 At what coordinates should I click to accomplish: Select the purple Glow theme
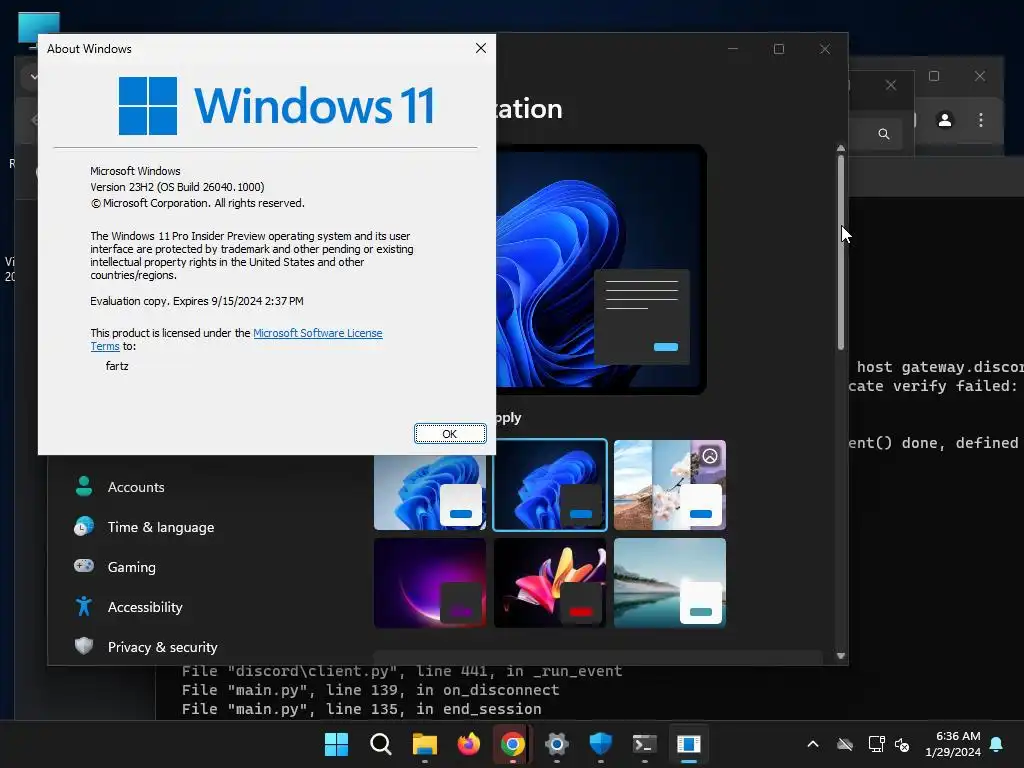430,583
